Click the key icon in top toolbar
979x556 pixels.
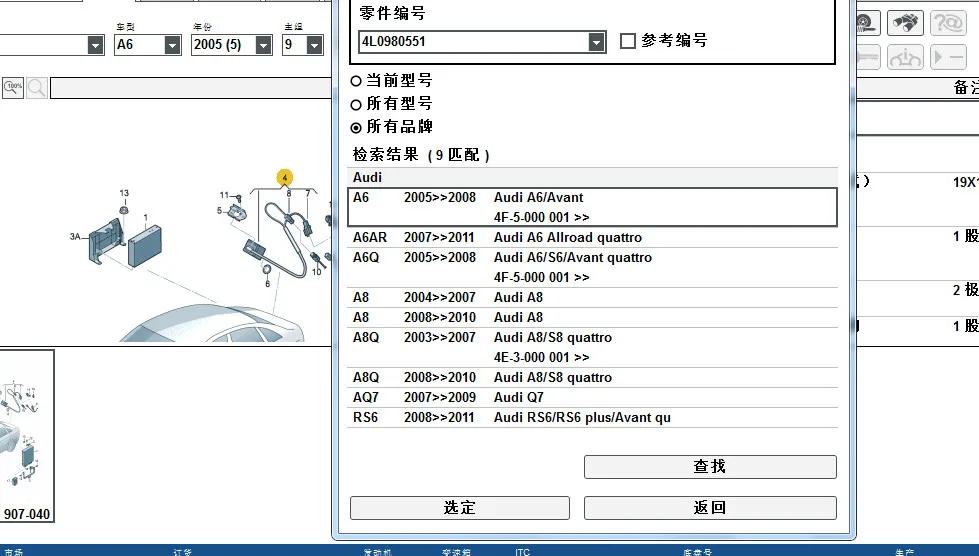[x=867, y=57]
